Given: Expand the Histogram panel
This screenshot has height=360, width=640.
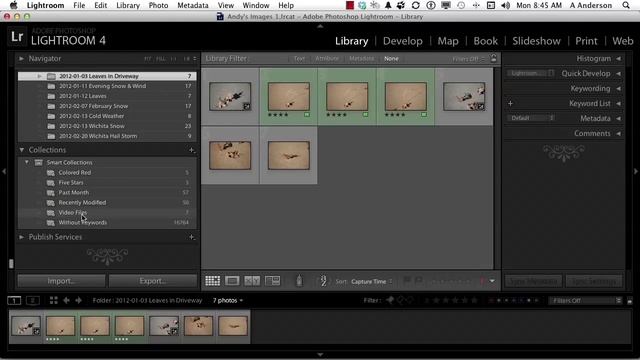Looking at the screenshot, I should 619,59.
